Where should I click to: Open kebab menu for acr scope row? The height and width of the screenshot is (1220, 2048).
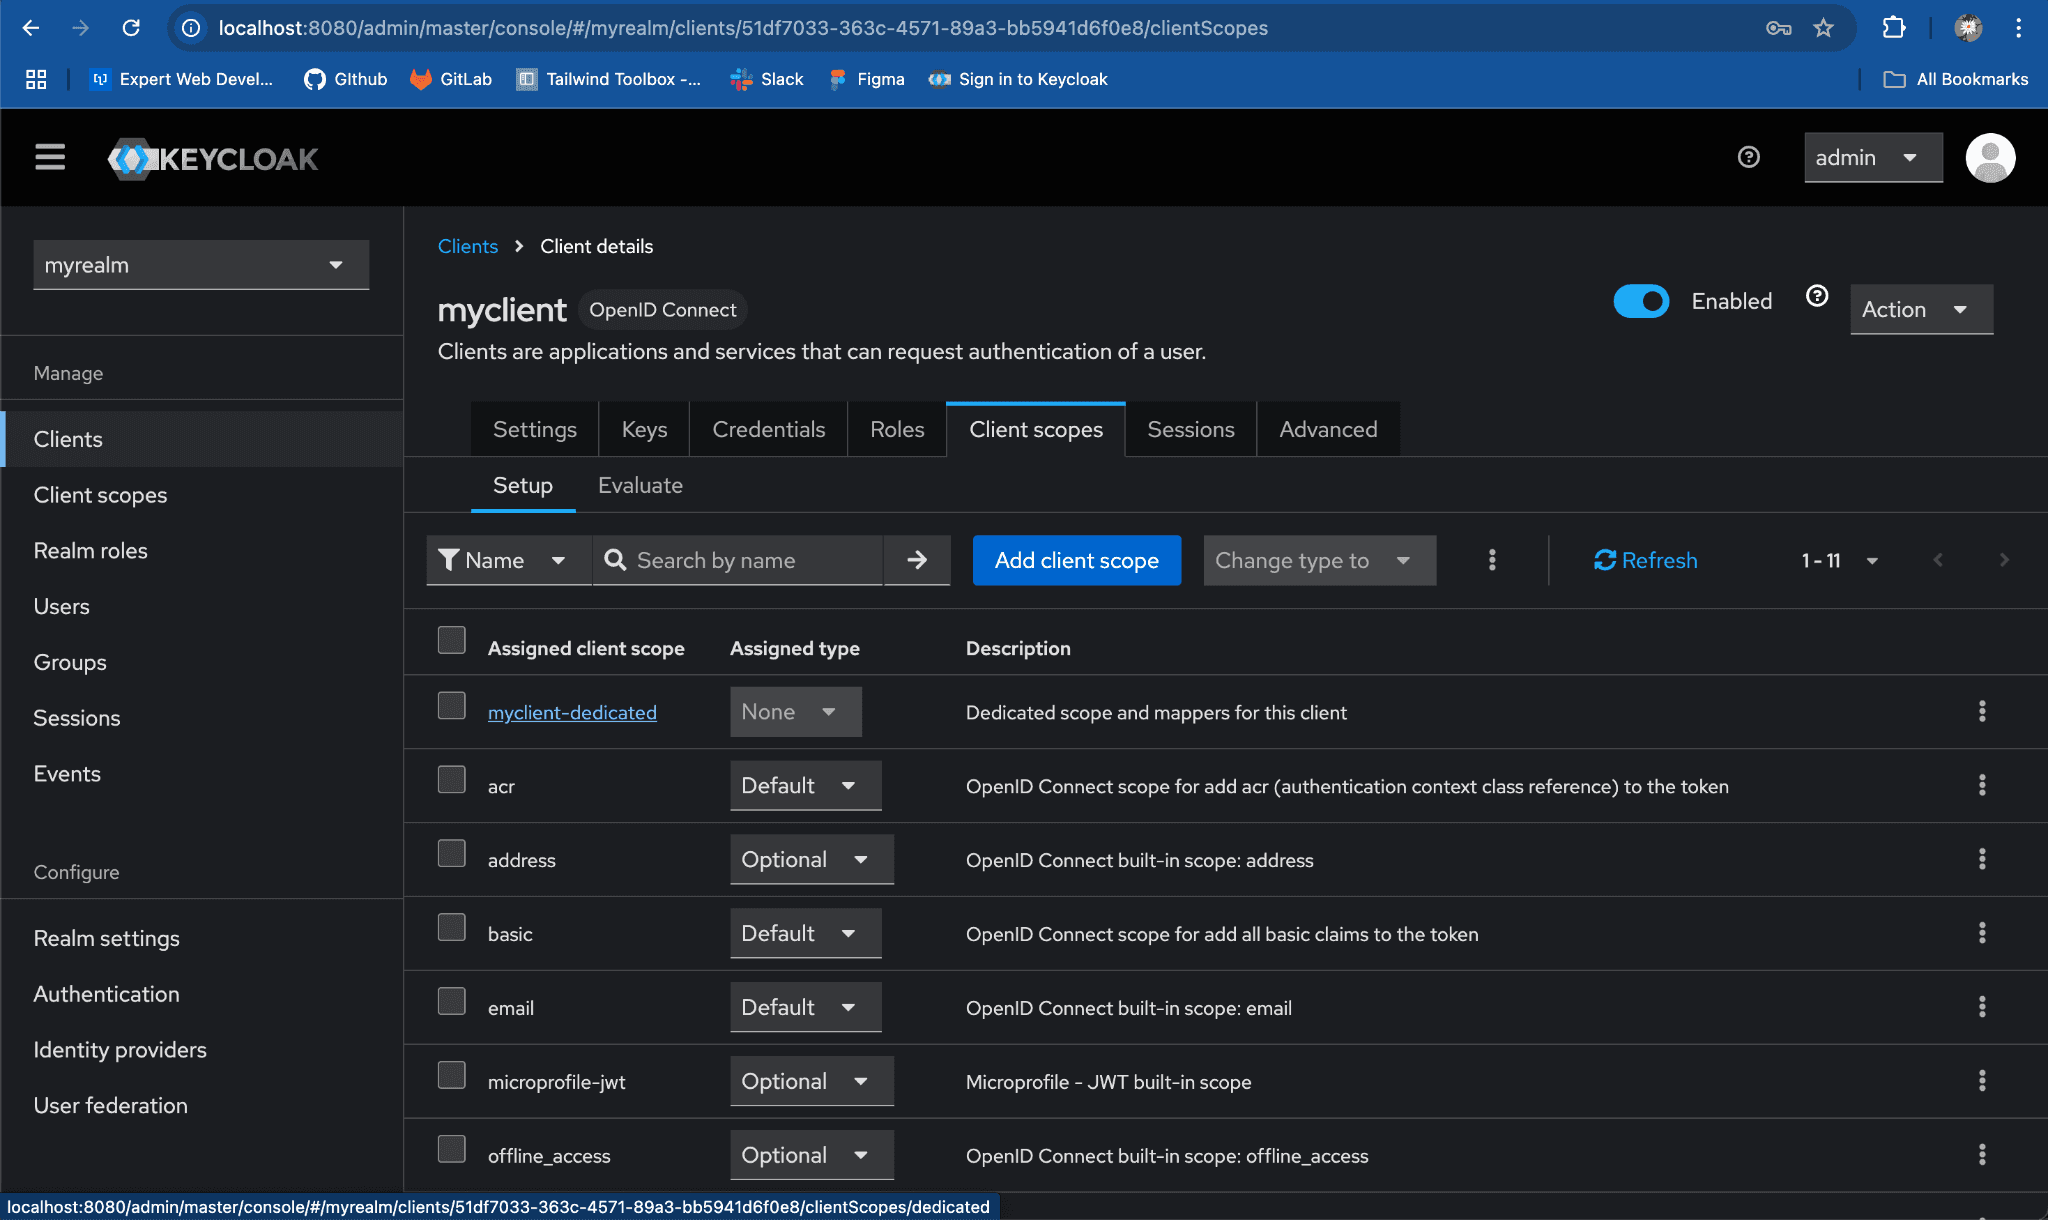pos(1981,786)
